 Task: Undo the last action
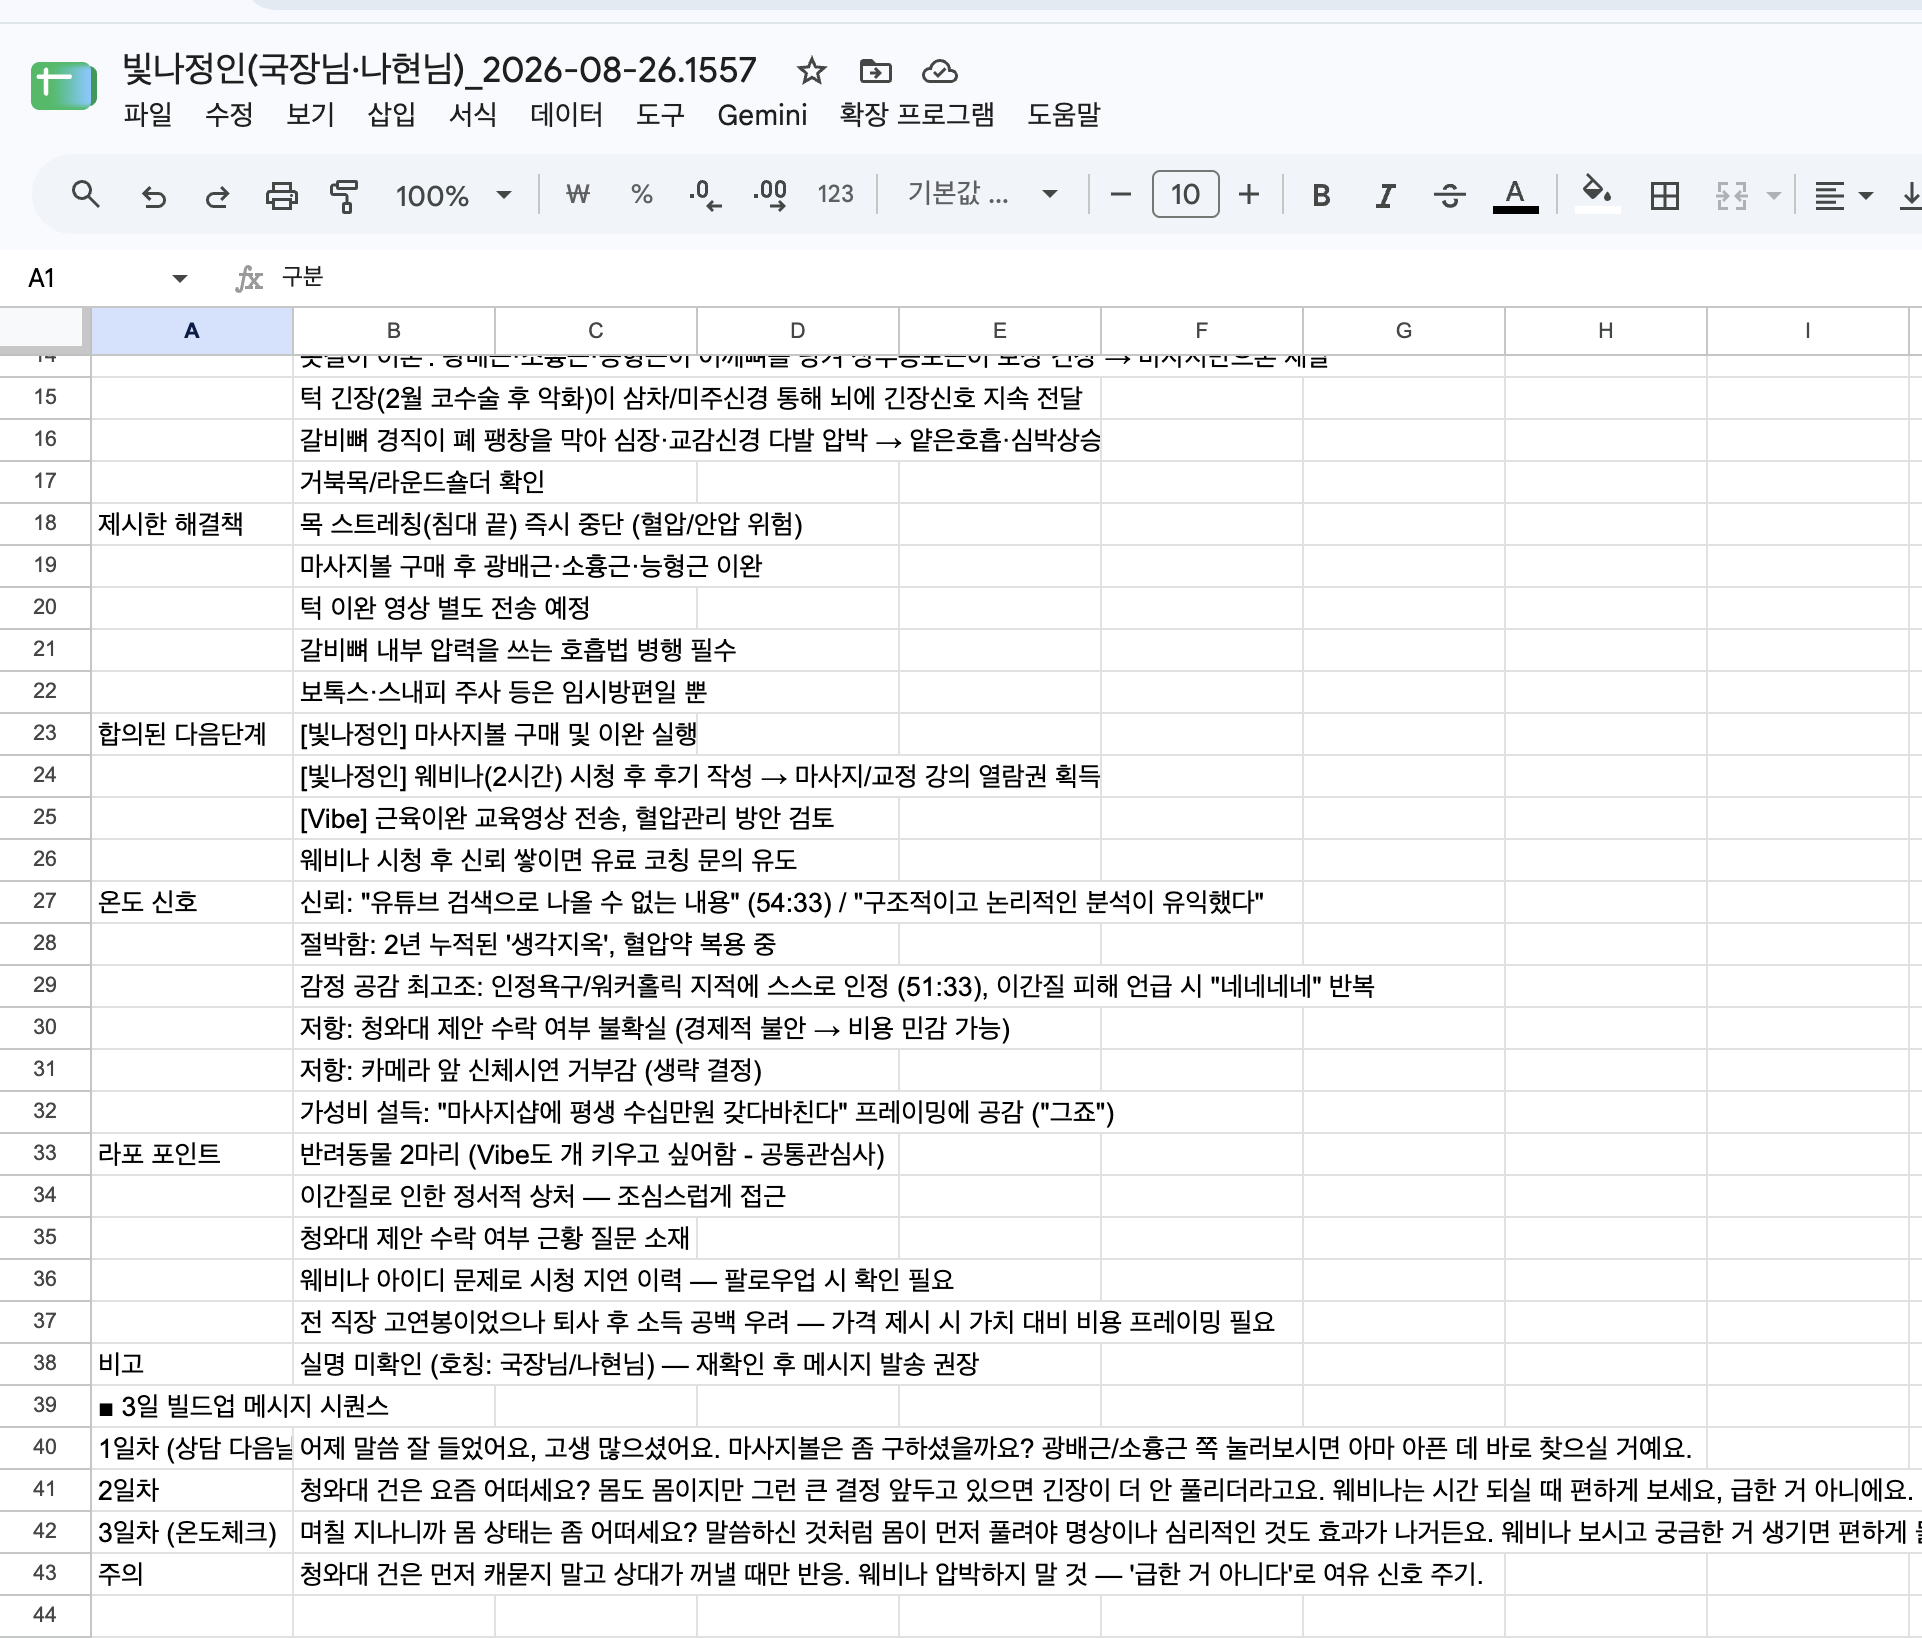[153, 195]
